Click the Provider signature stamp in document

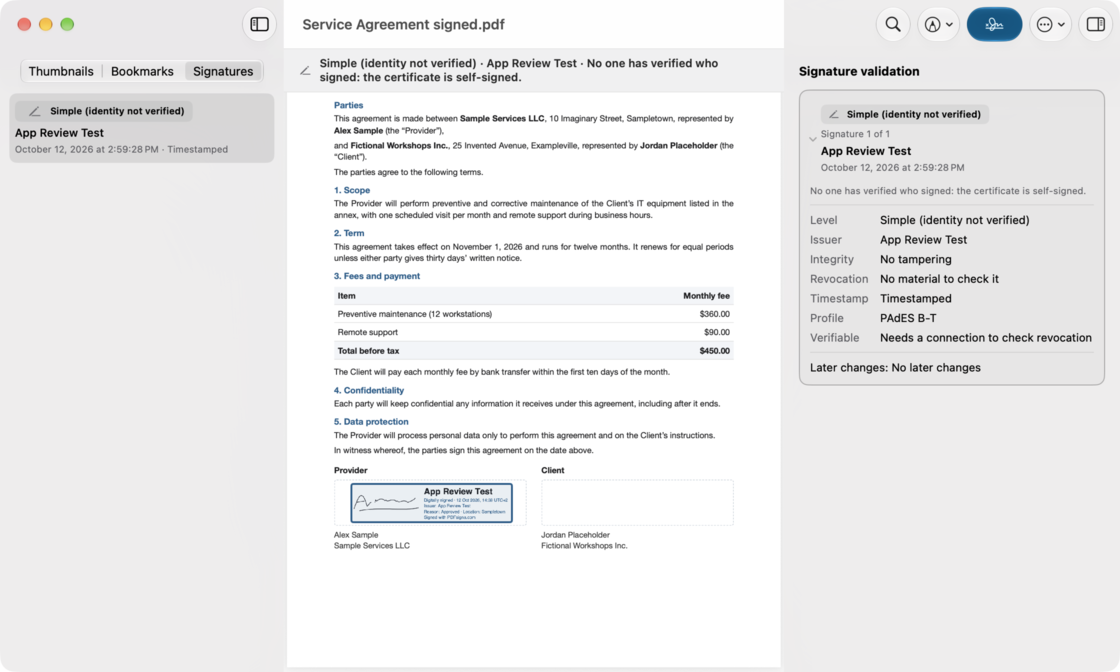coord(431,503)
